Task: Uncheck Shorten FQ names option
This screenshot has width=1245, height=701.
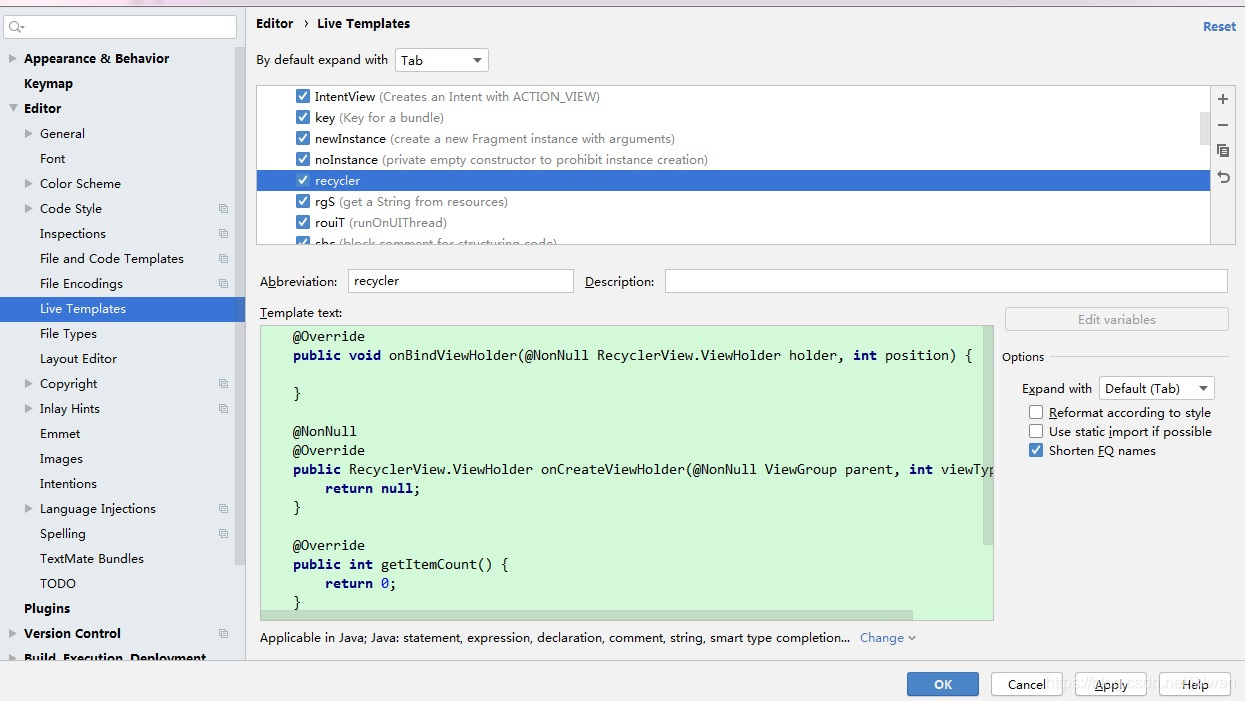Action: (1036, 450)
